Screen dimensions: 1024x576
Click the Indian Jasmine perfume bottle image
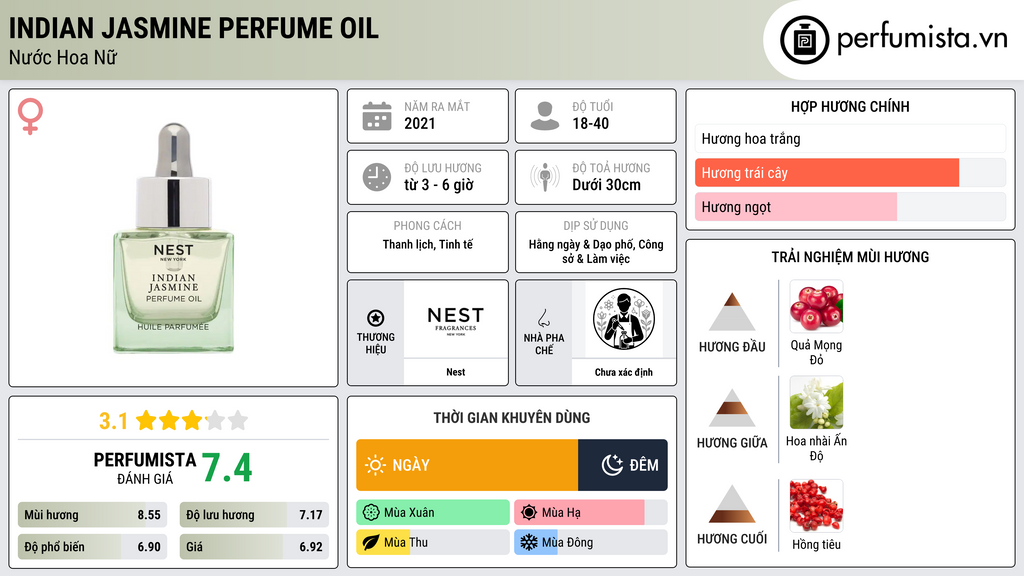point(174,238)
